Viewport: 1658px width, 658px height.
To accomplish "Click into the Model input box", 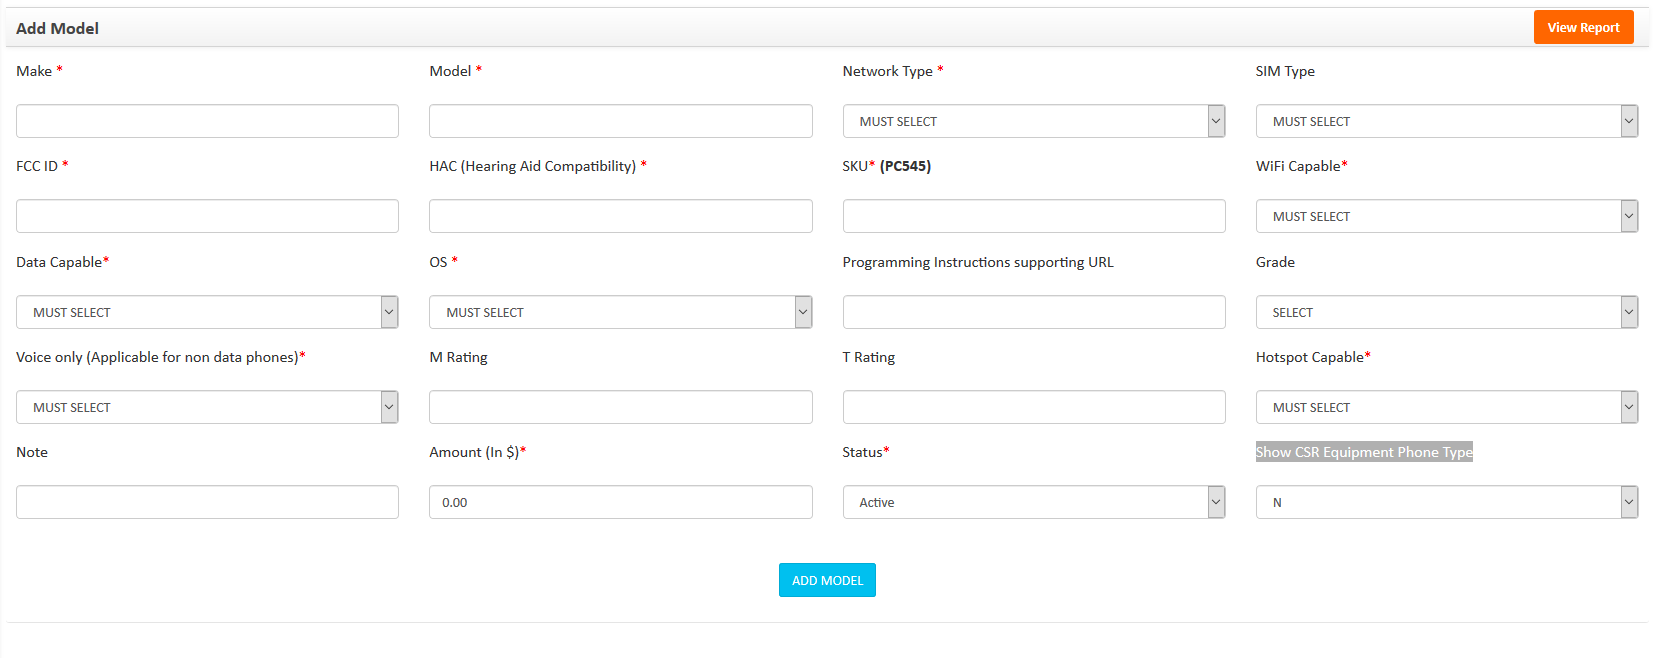I will 620,121.
